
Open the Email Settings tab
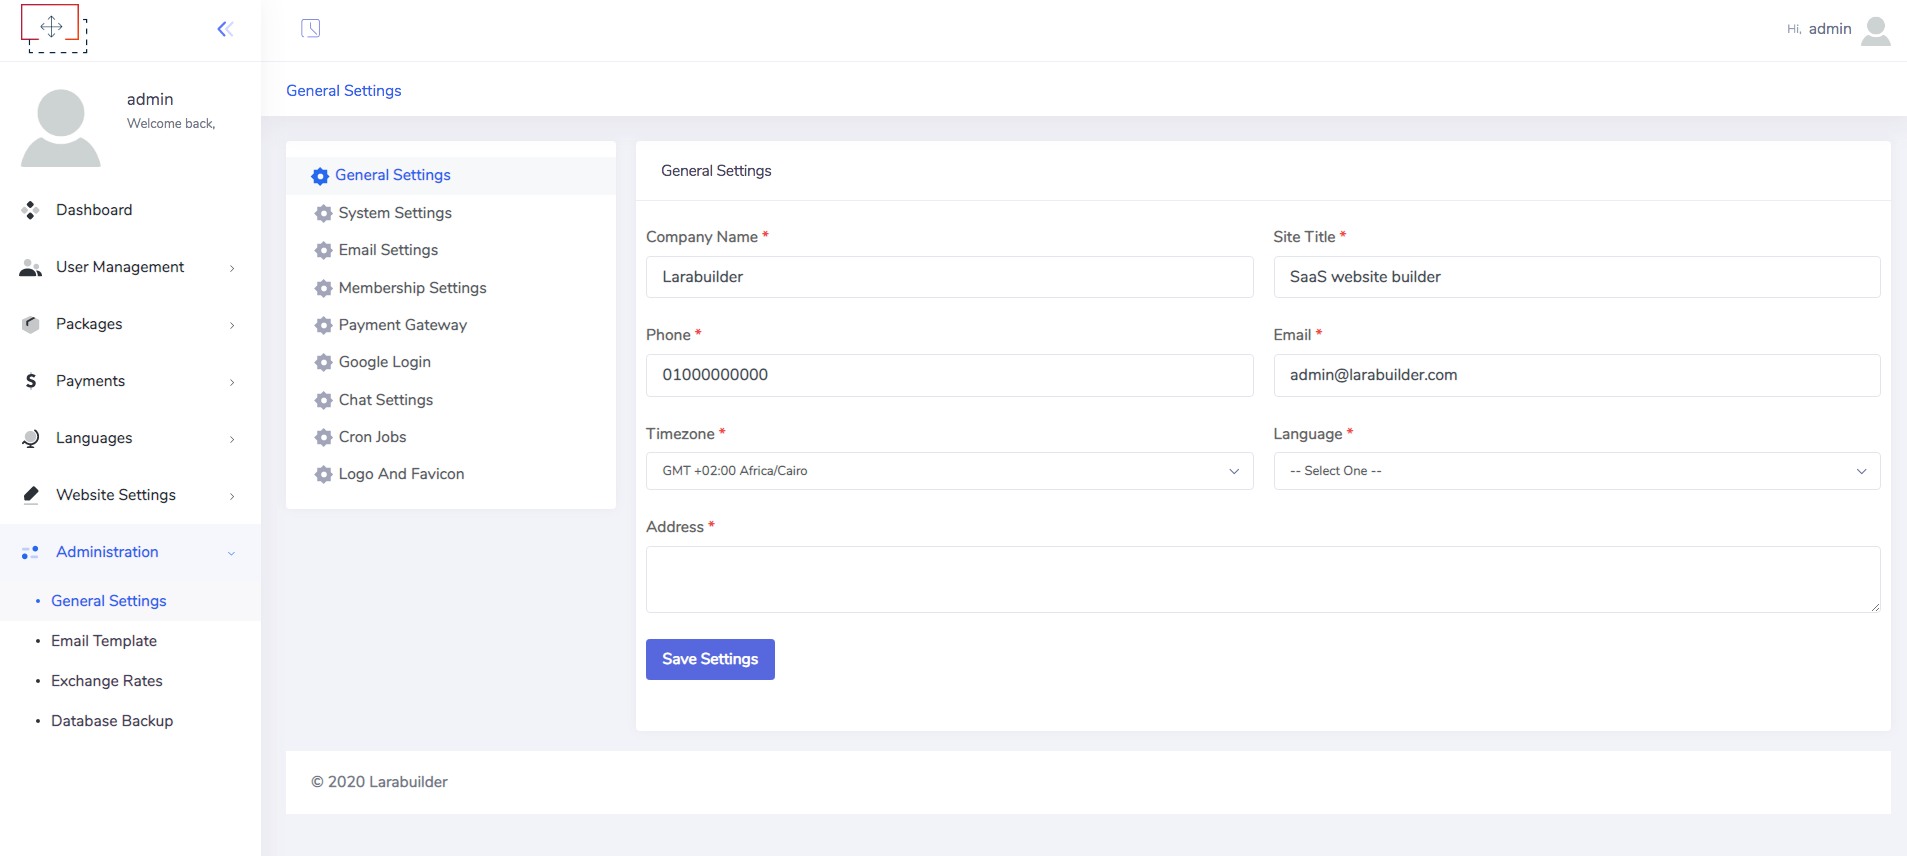coord(388,250)
